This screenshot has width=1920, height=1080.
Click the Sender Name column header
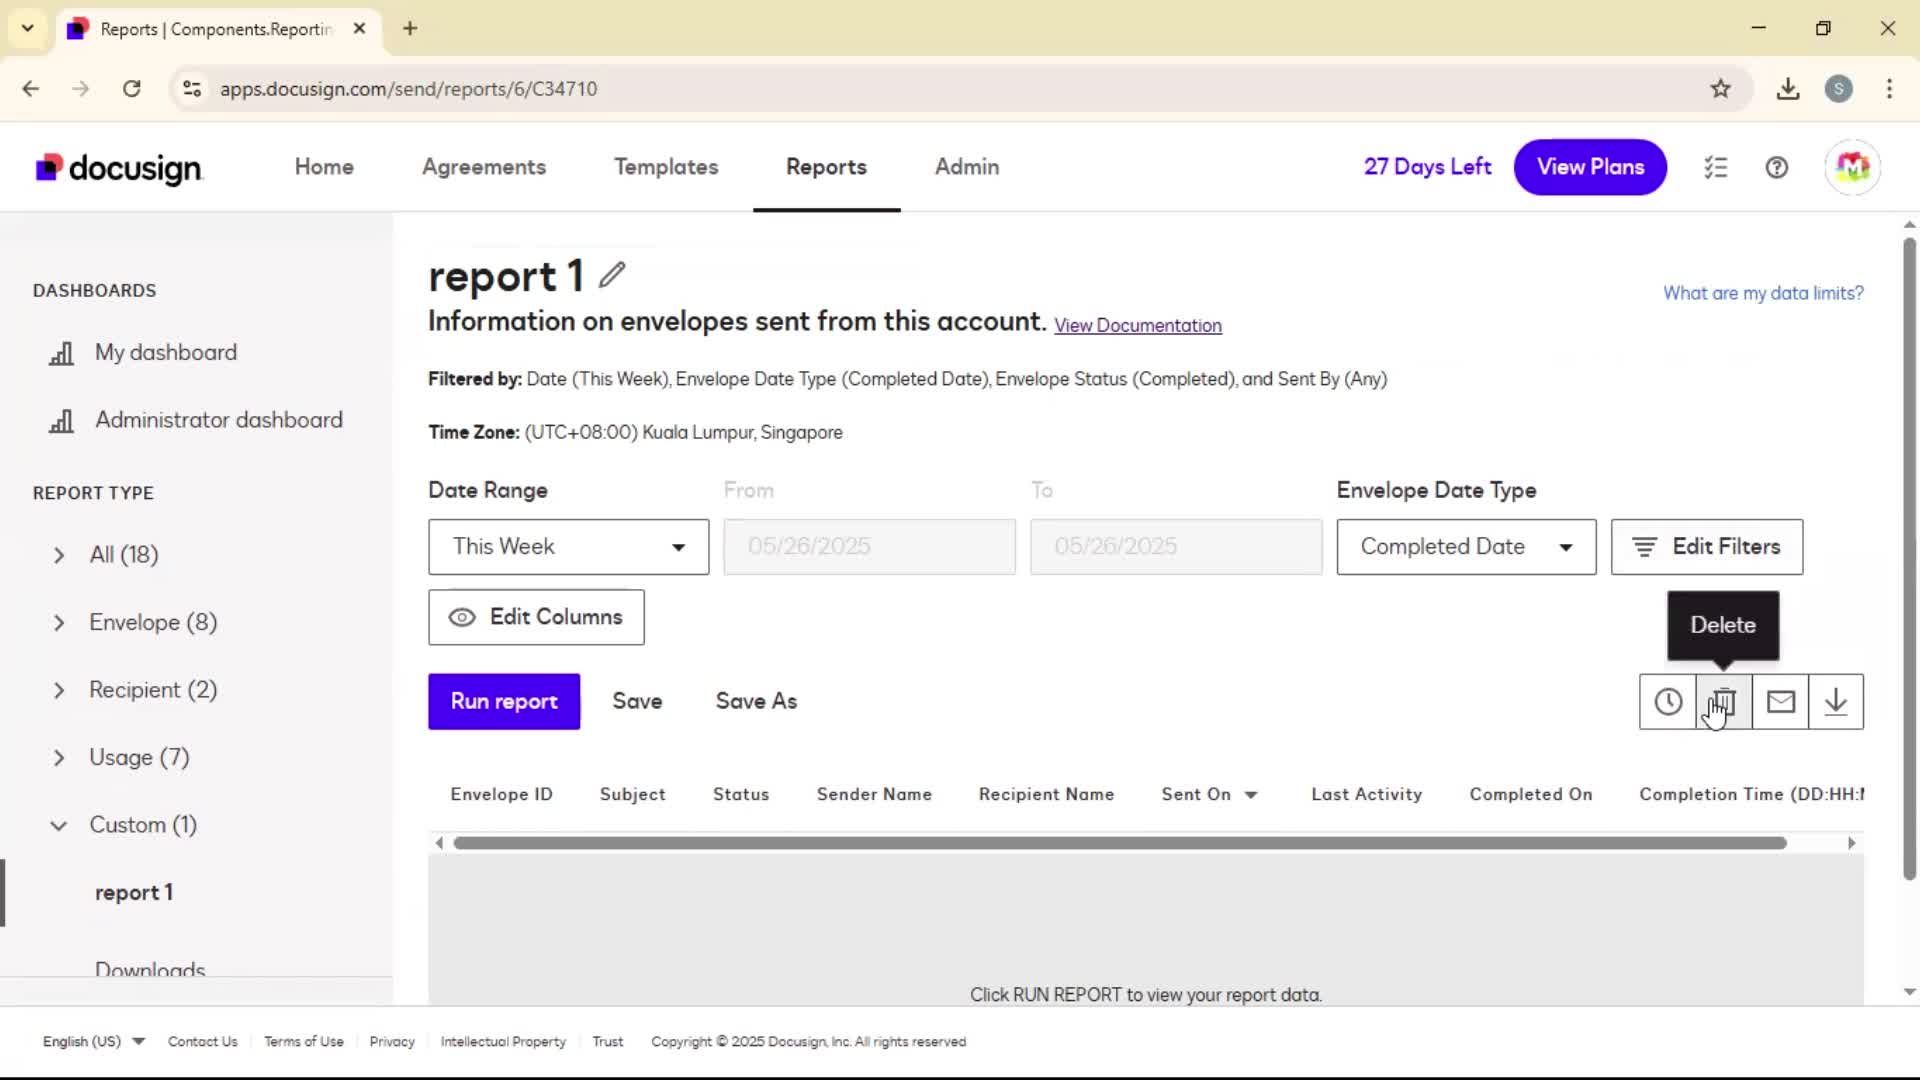(874, 795)
